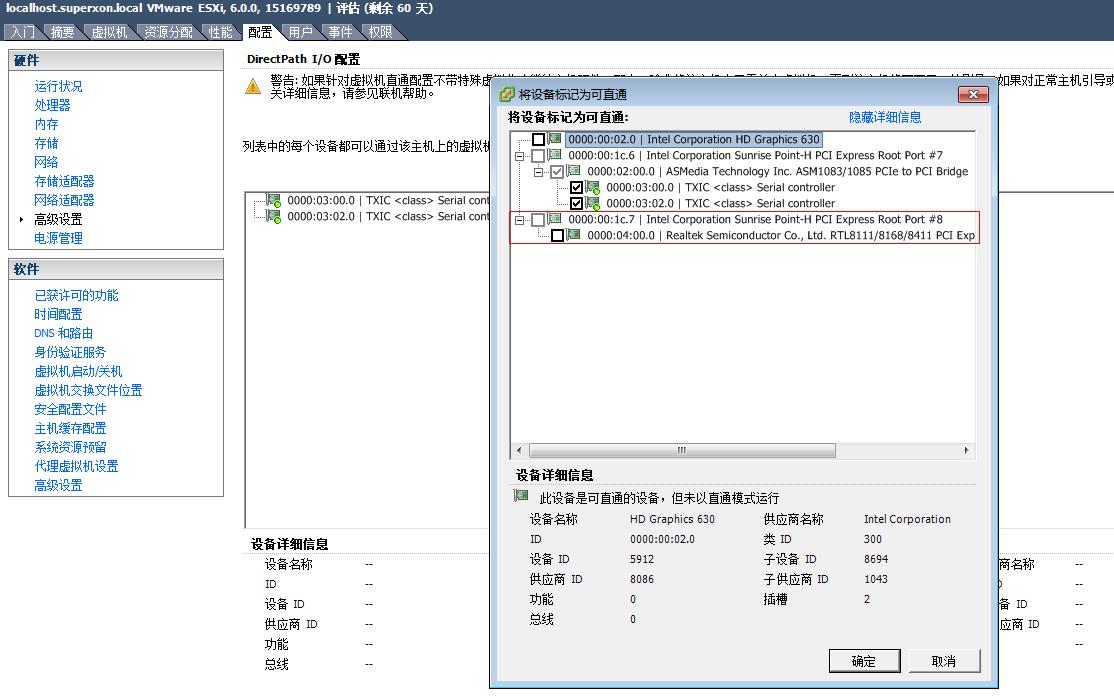Click the scrollbar right arrow in device tree

966,450
